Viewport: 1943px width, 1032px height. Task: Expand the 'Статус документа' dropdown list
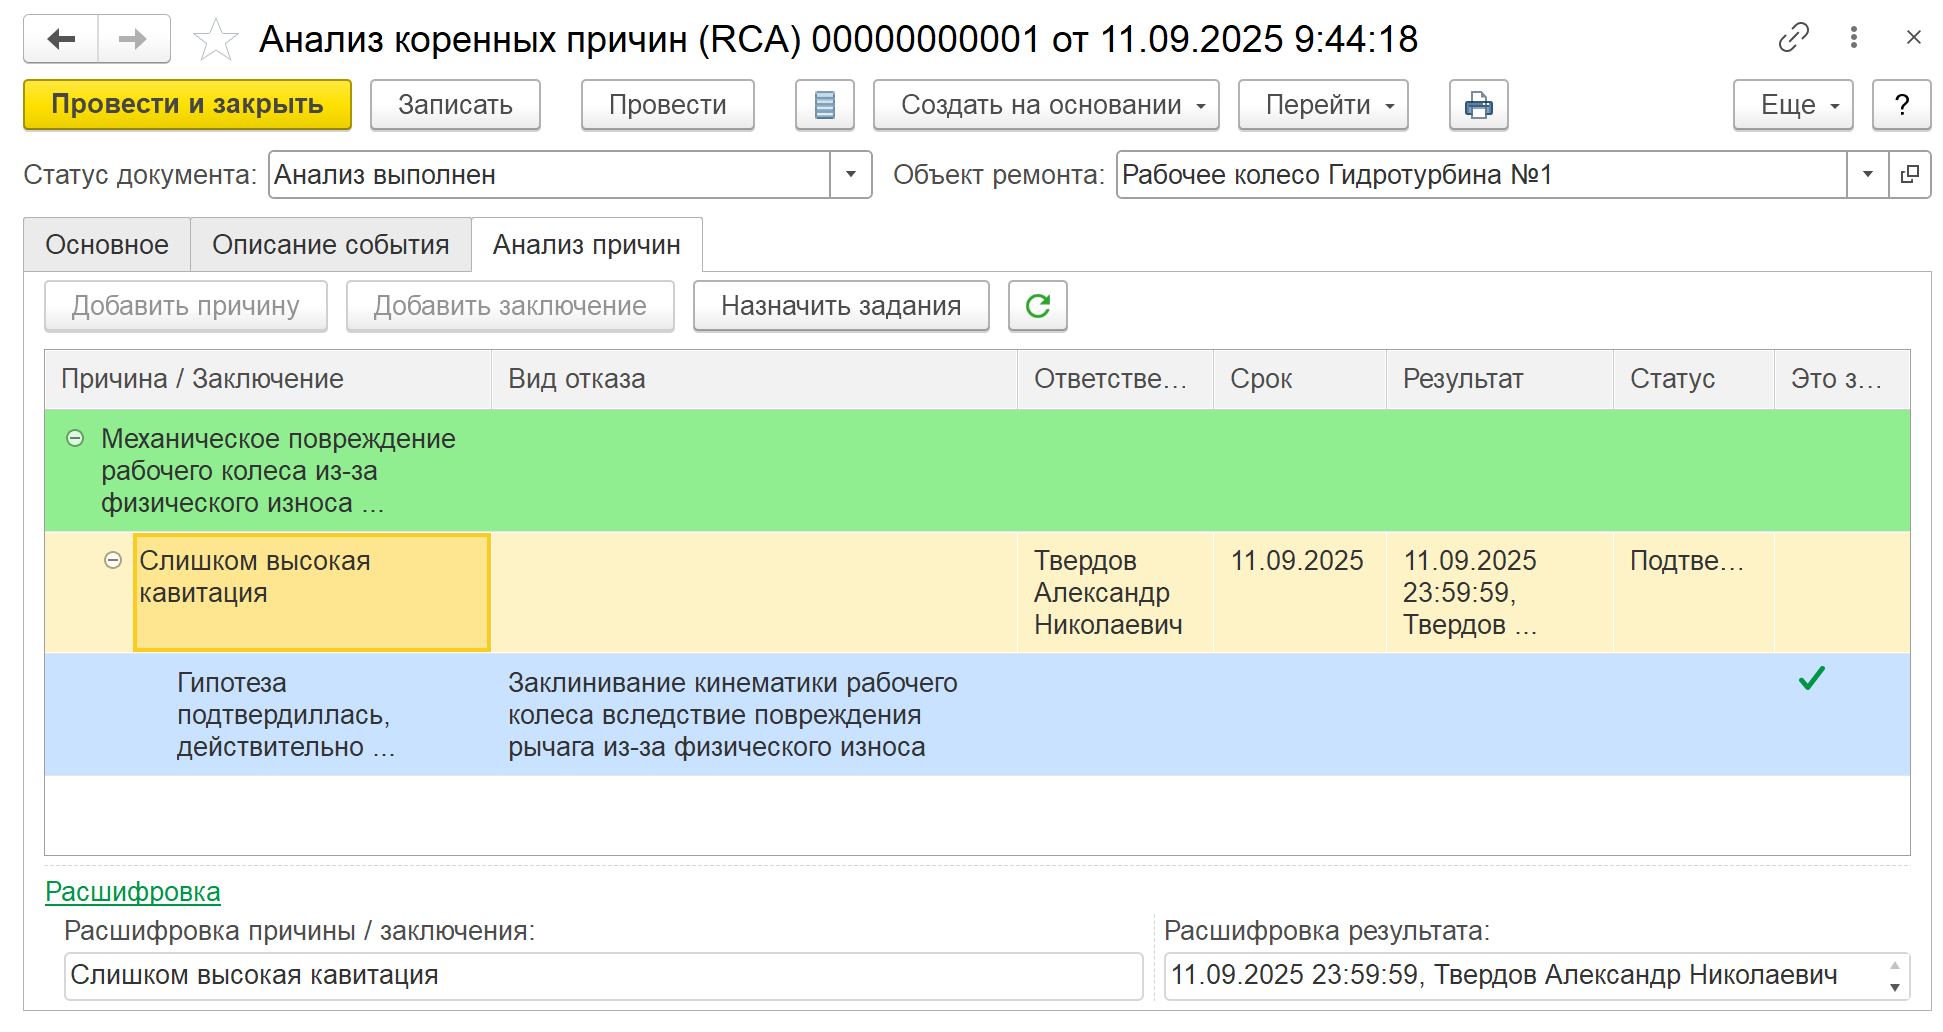coord(850,175)
